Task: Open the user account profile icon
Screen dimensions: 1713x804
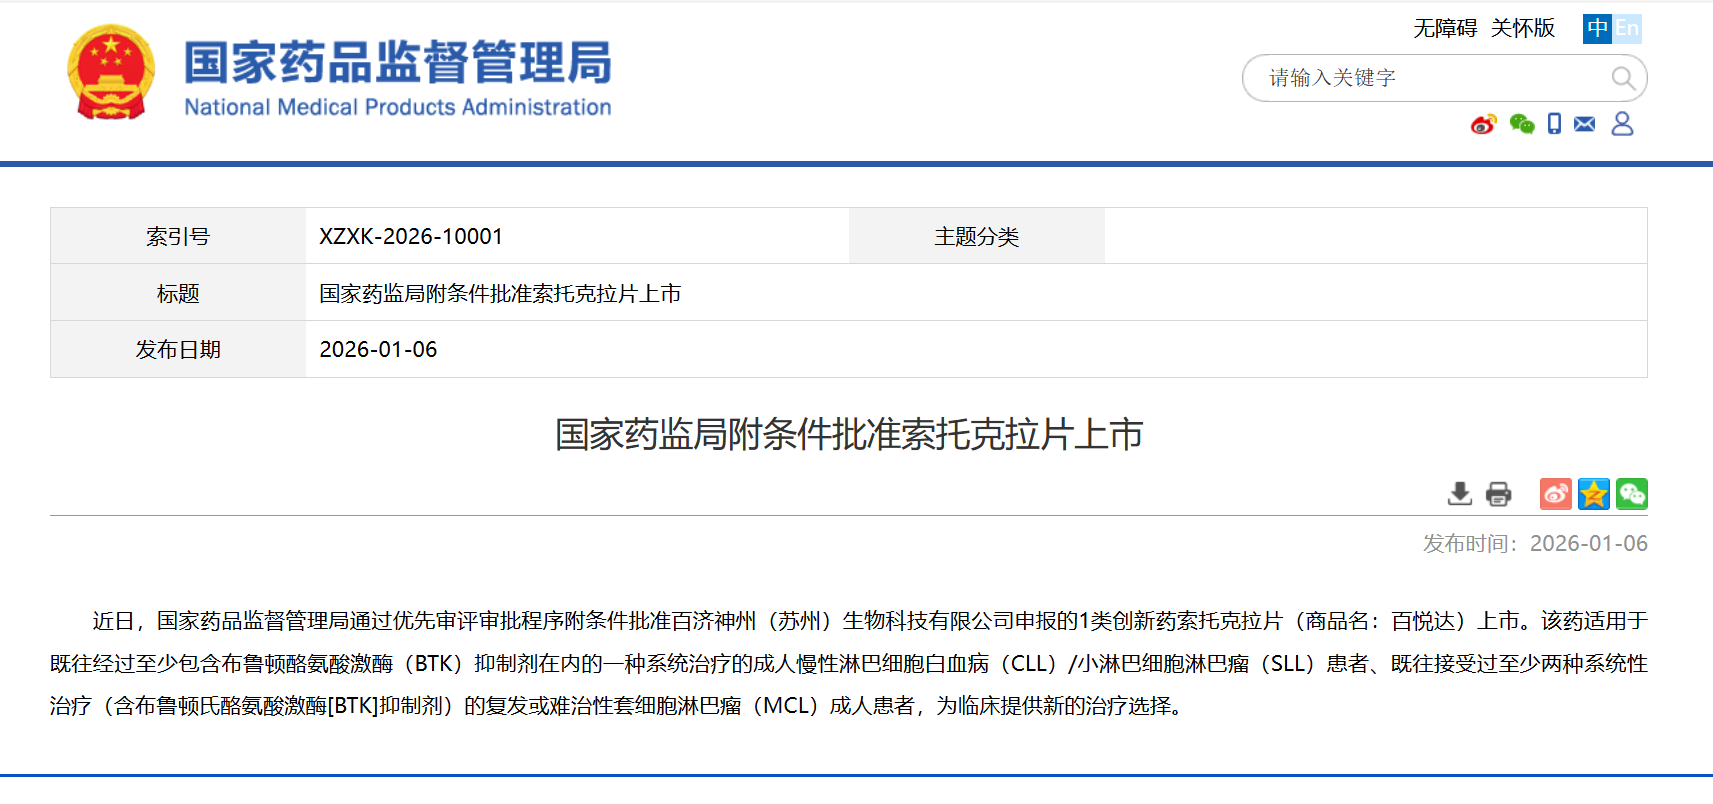Action: click(x=1622, y=124)
